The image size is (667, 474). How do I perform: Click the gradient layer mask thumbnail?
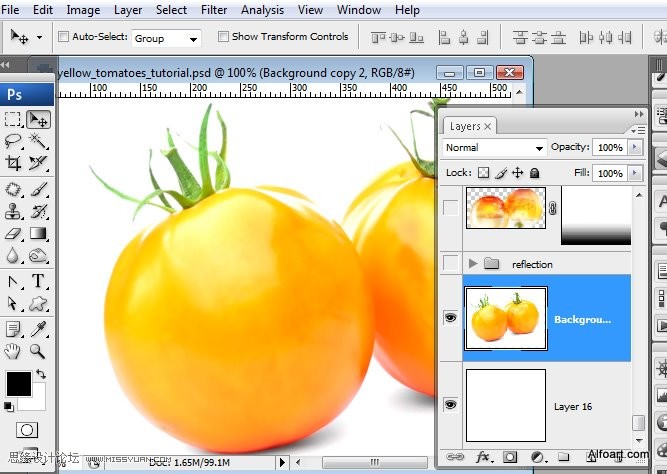[596, 215]
